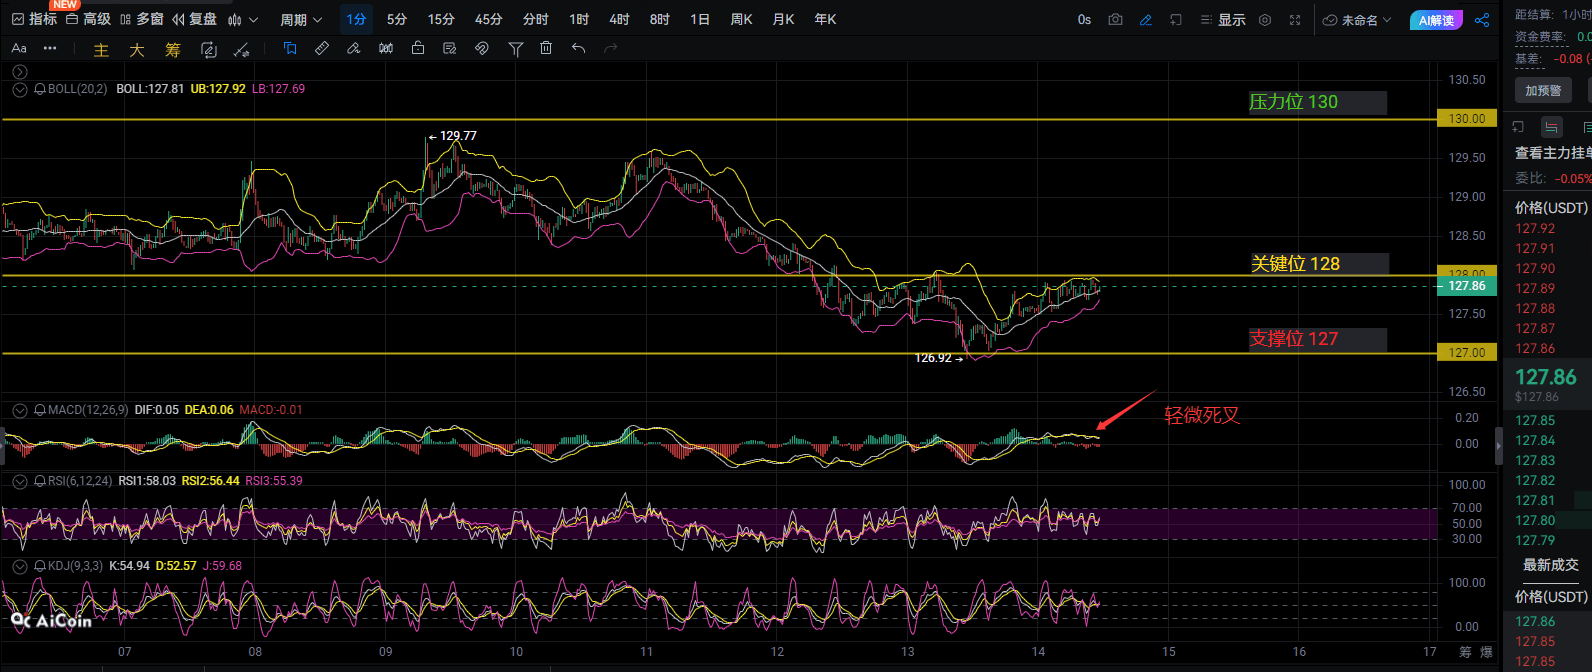Switch to the 15分 timeframe tab
1592x672 pixels.
441,20
